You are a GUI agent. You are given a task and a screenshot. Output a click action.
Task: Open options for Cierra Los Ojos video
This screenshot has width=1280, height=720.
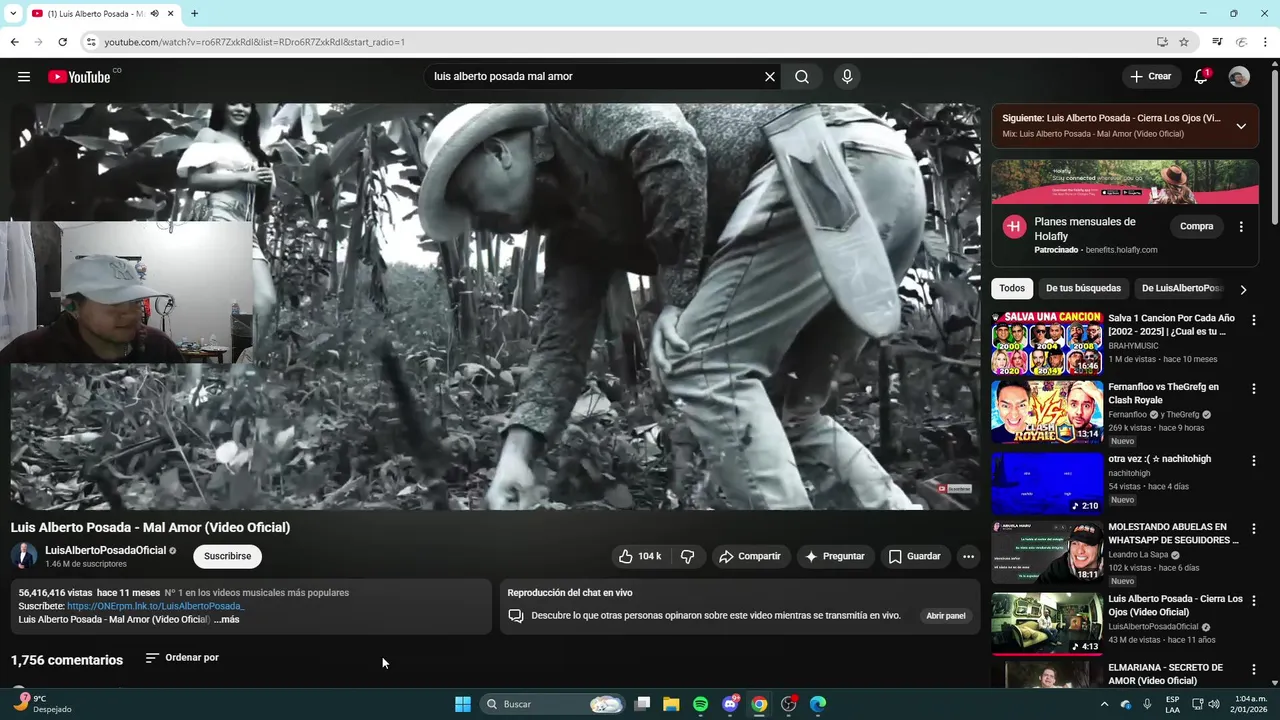[x=1253, y=600]
